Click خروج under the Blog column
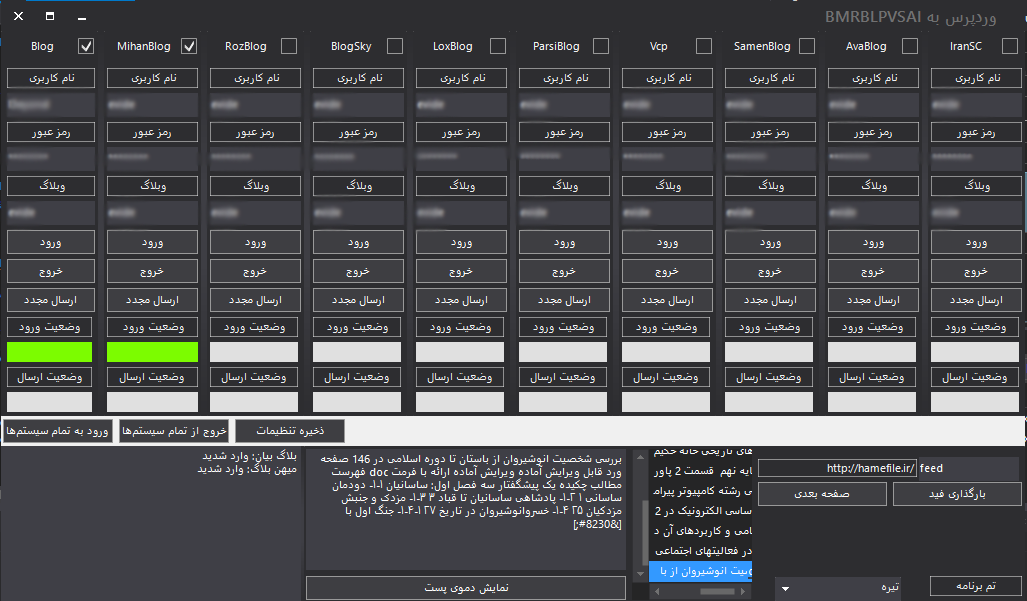 click(x=50, y=271)
